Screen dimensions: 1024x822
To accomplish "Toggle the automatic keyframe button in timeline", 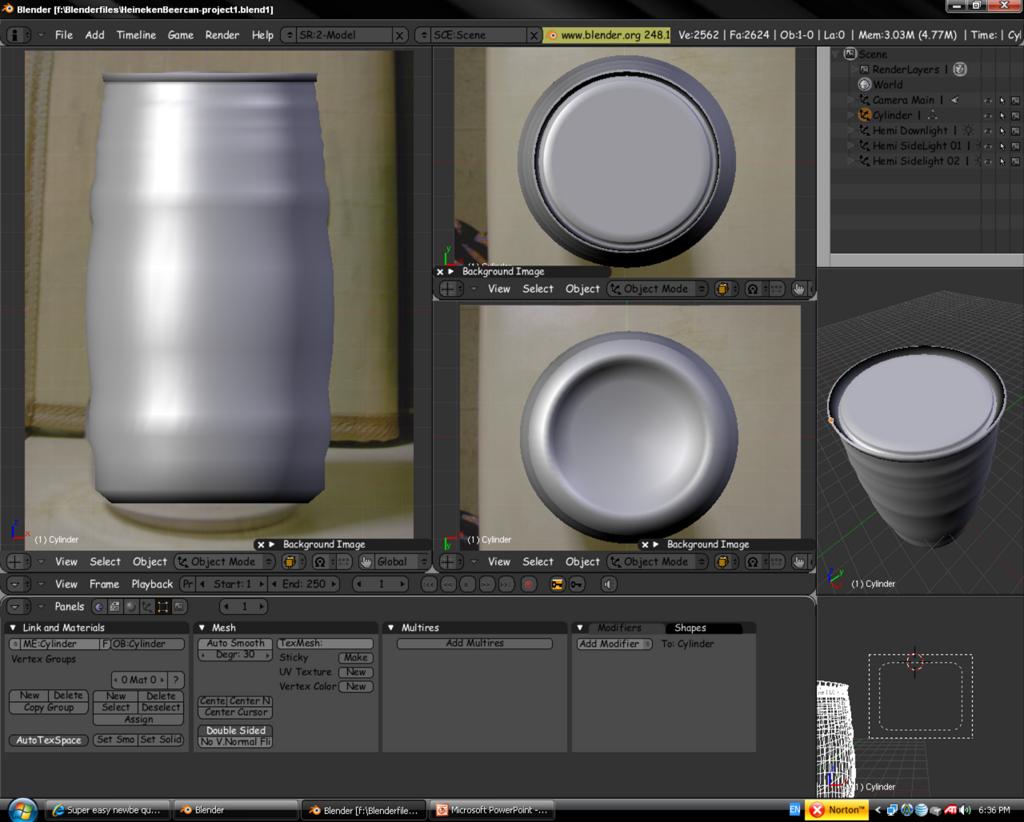I will point(556,584).
